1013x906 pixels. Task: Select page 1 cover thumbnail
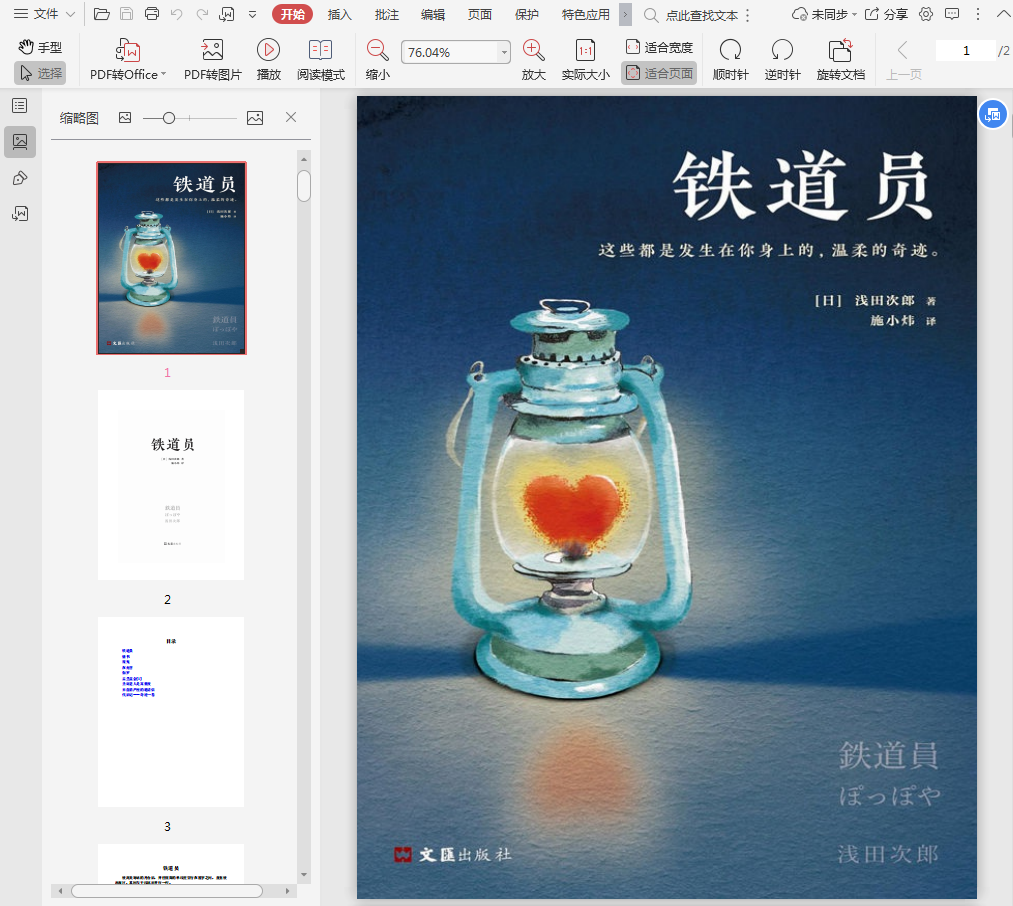pos(171,258)
